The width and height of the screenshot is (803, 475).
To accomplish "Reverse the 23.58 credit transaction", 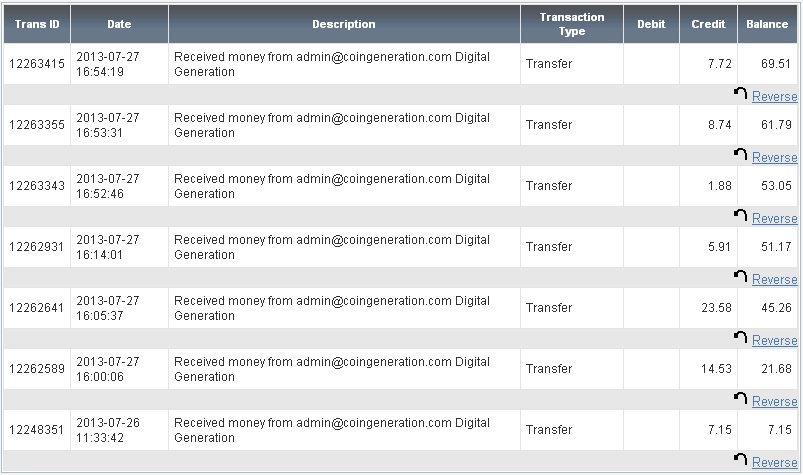I will pos(774,341).
